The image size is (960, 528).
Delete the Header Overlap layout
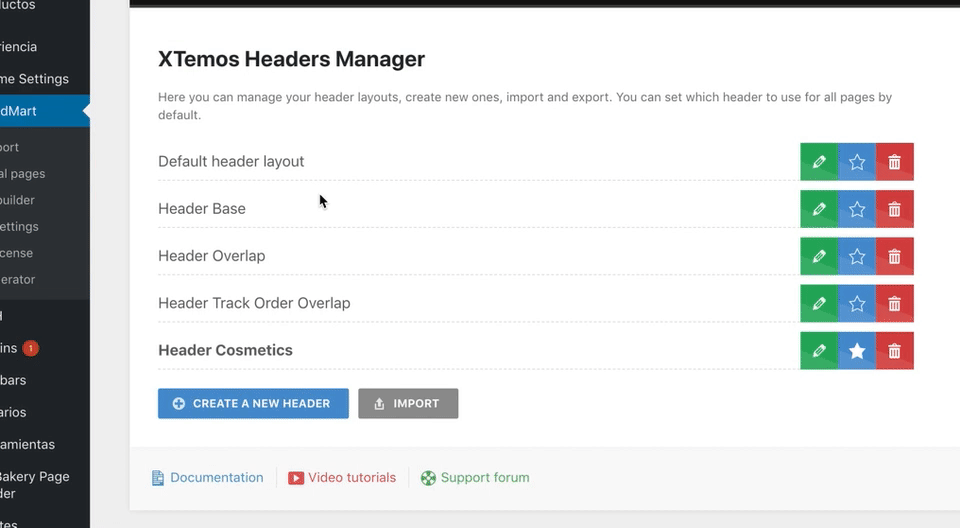[894, 256]
